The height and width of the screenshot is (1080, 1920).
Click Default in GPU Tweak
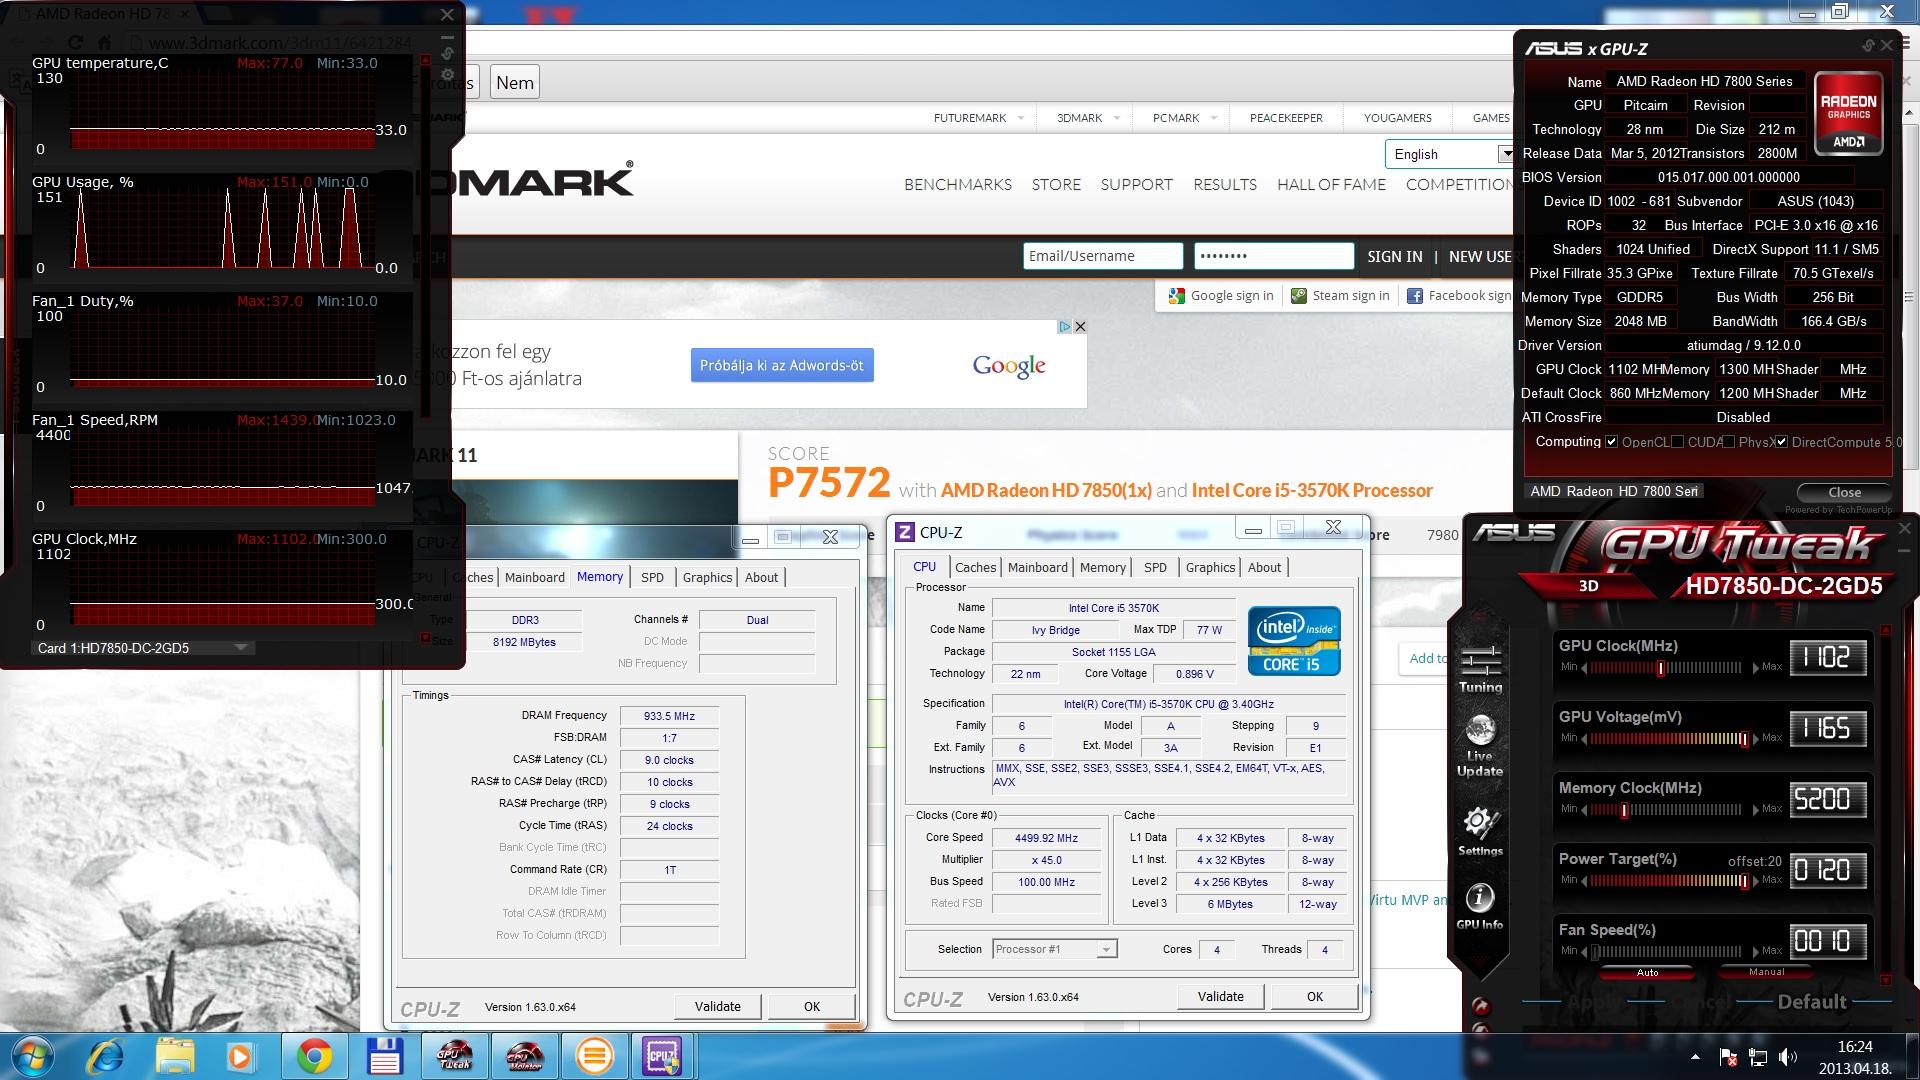pos(1811,1002)
